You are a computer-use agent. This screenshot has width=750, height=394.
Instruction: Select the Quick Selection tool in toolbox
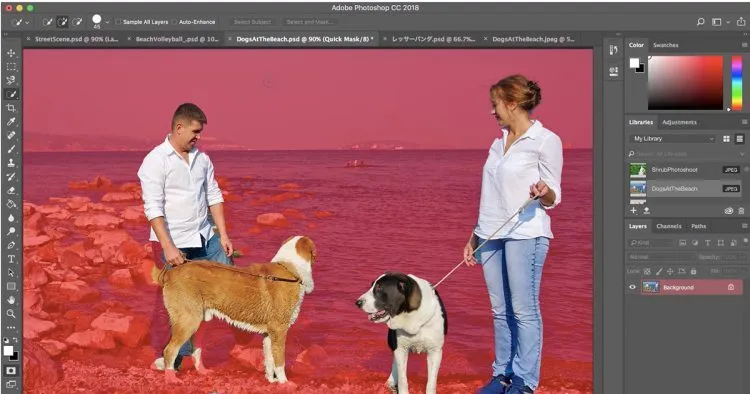tap(11, 94)
